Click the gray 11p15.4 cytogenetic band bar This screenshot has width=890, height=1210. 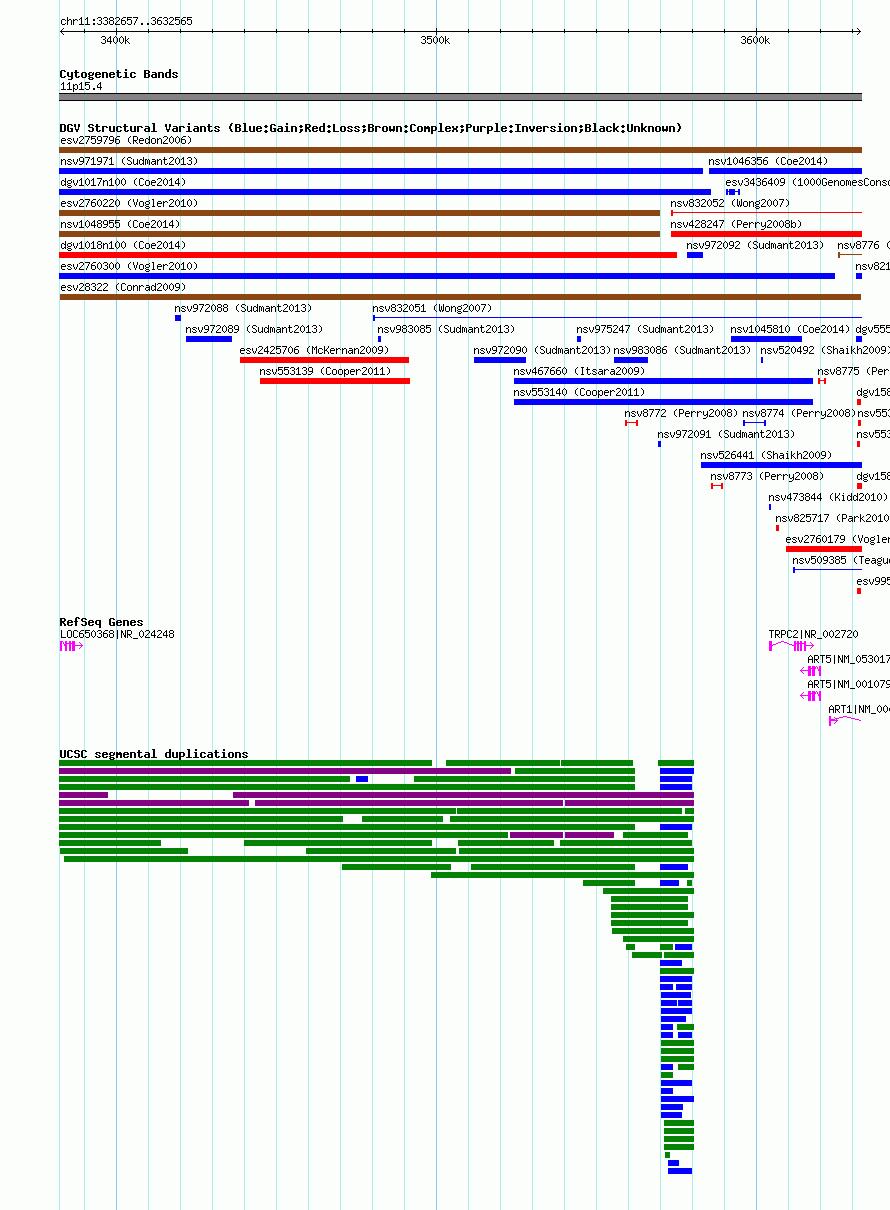(x=460, y=97)
